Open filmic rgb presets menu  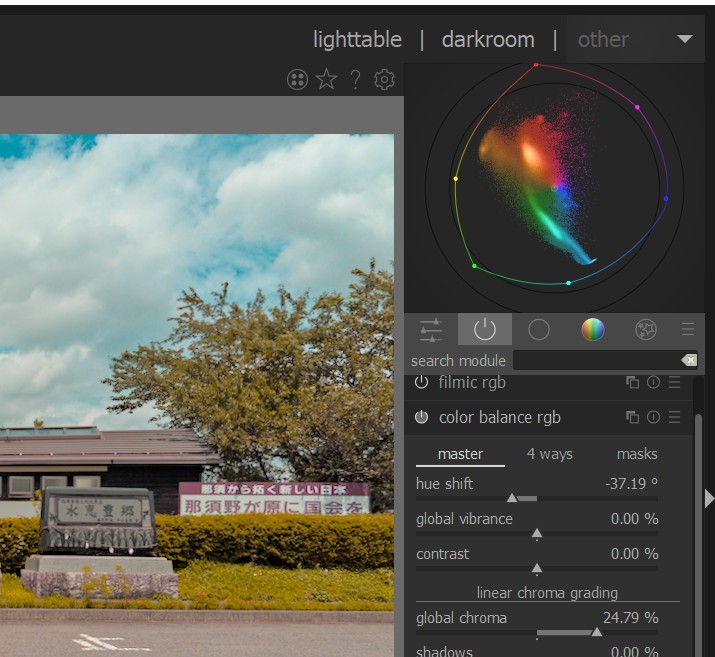click(674, 382)
